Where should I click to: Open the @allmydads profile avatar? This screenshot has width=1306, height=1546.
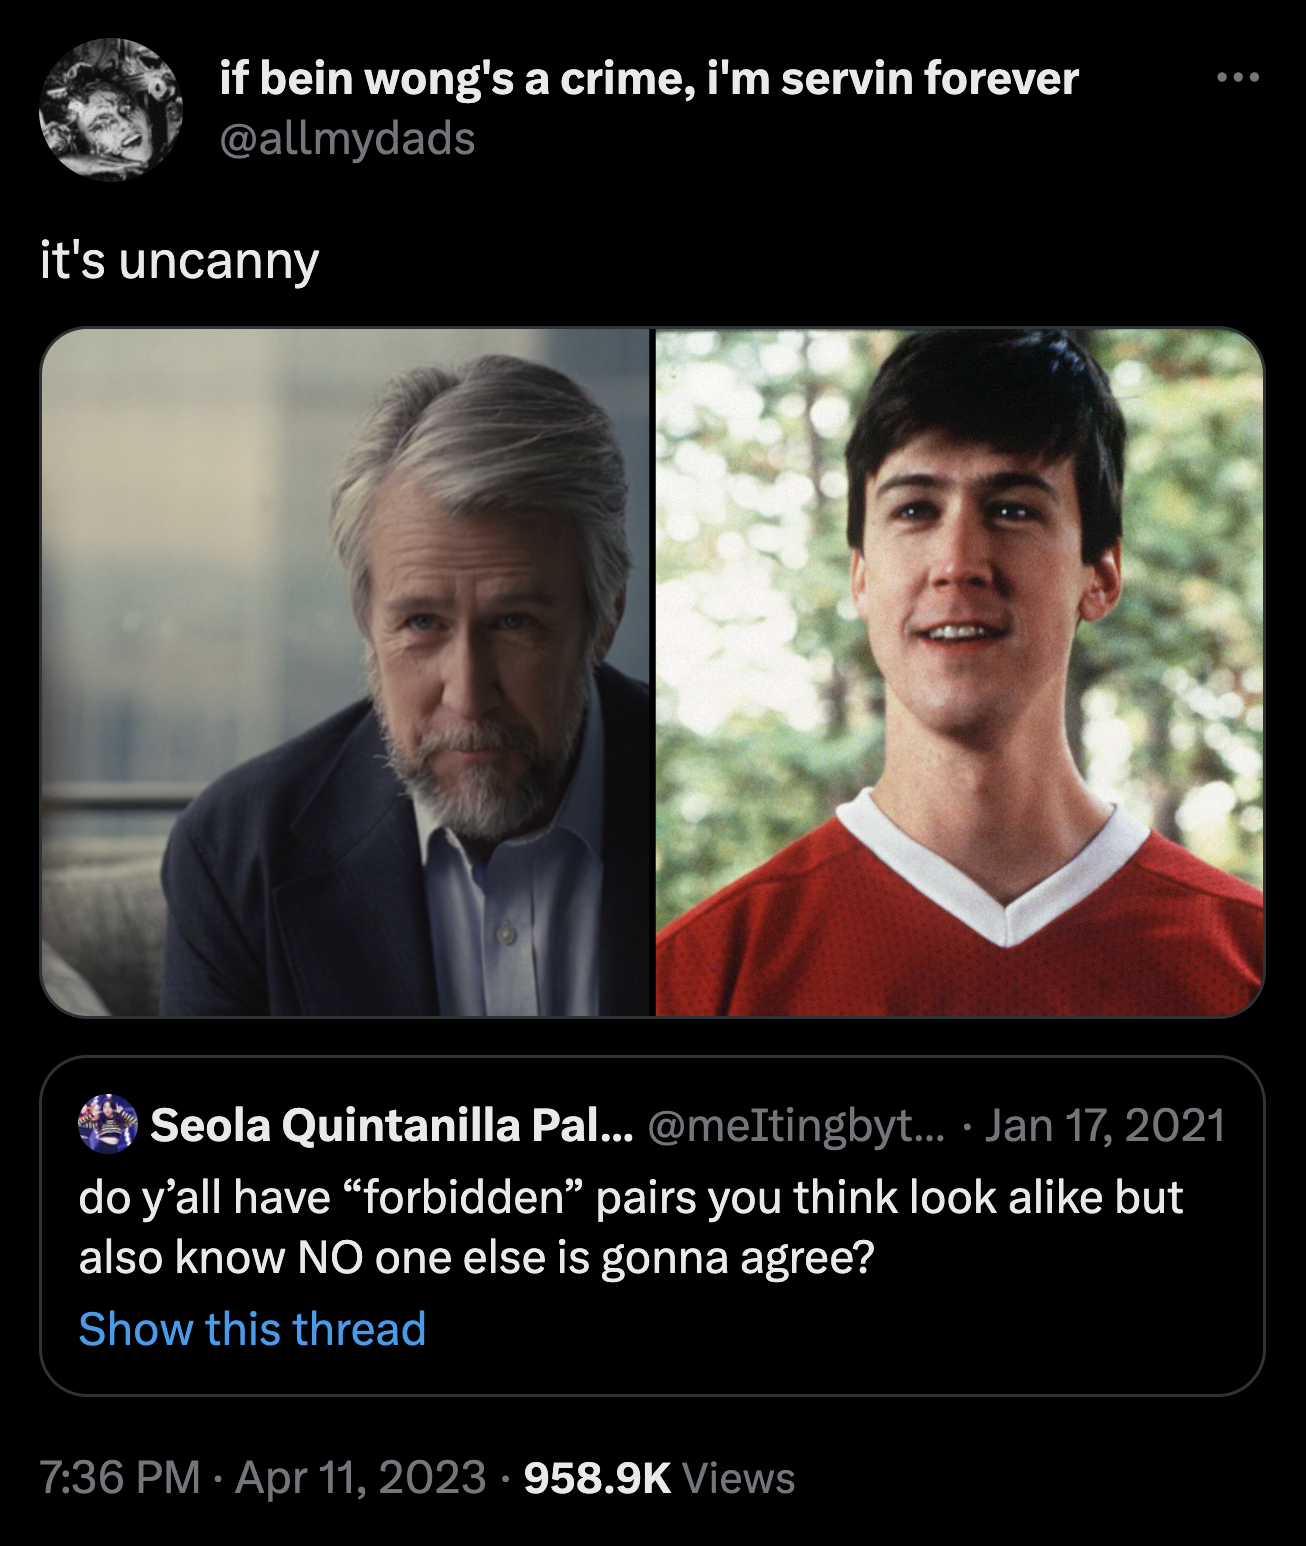[x=110, y=109]
